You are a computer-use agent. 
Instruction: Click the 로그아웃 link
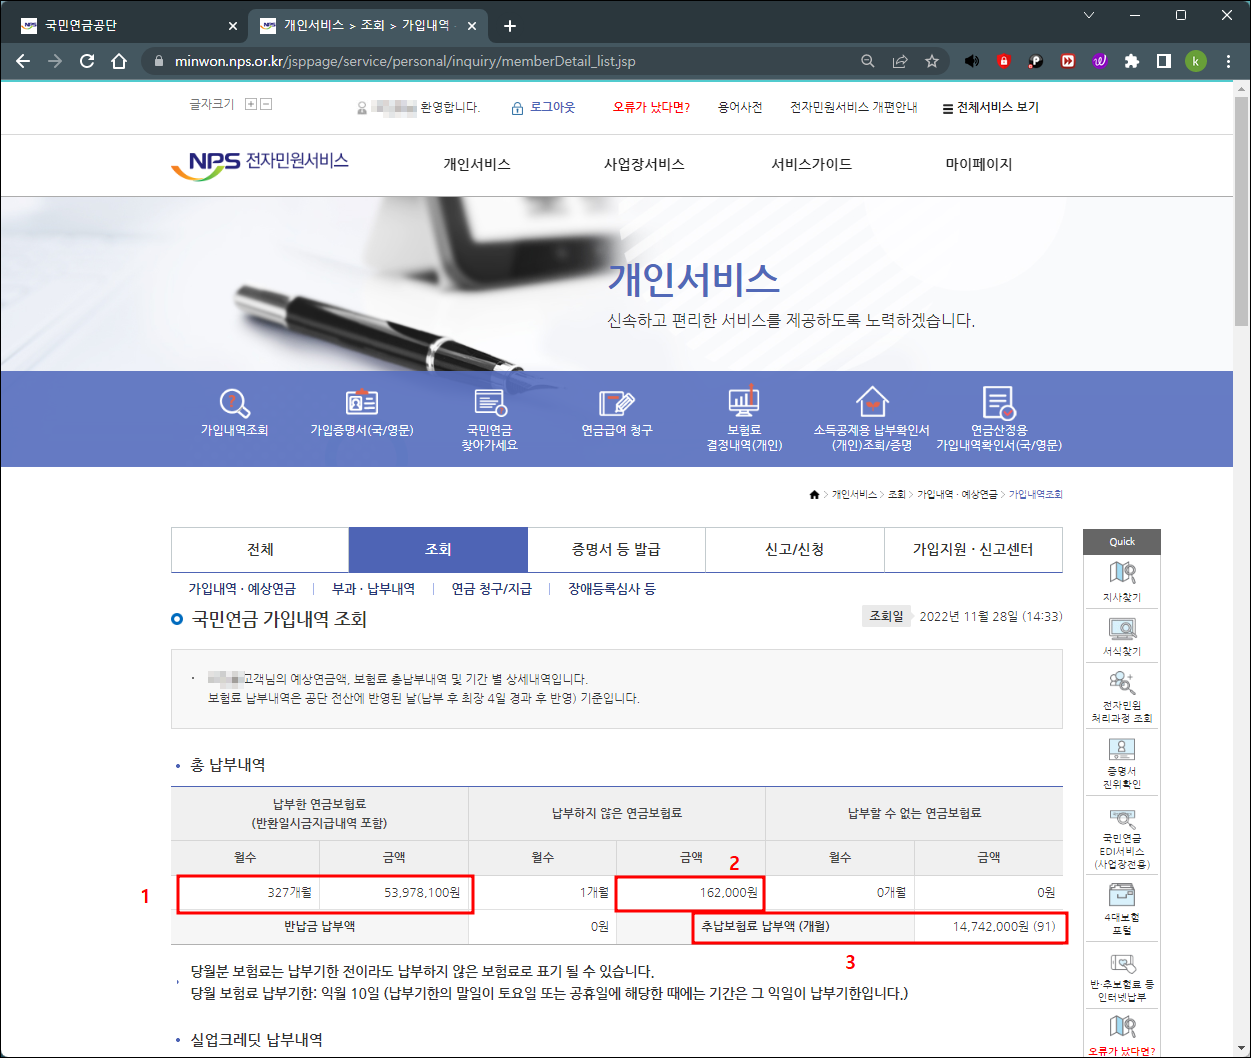point(551,107)
